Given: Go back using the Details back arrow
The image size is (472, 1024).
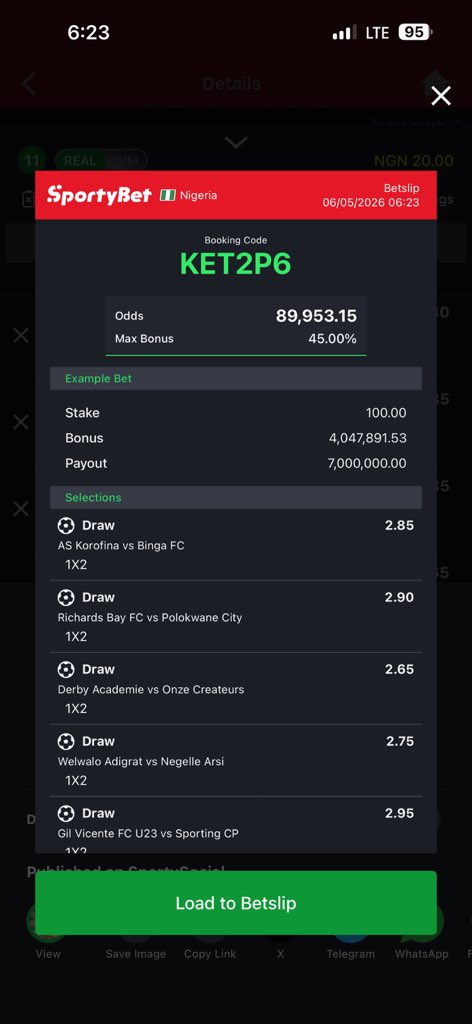Looking at the screenshot, I should [x=29, y=84].
